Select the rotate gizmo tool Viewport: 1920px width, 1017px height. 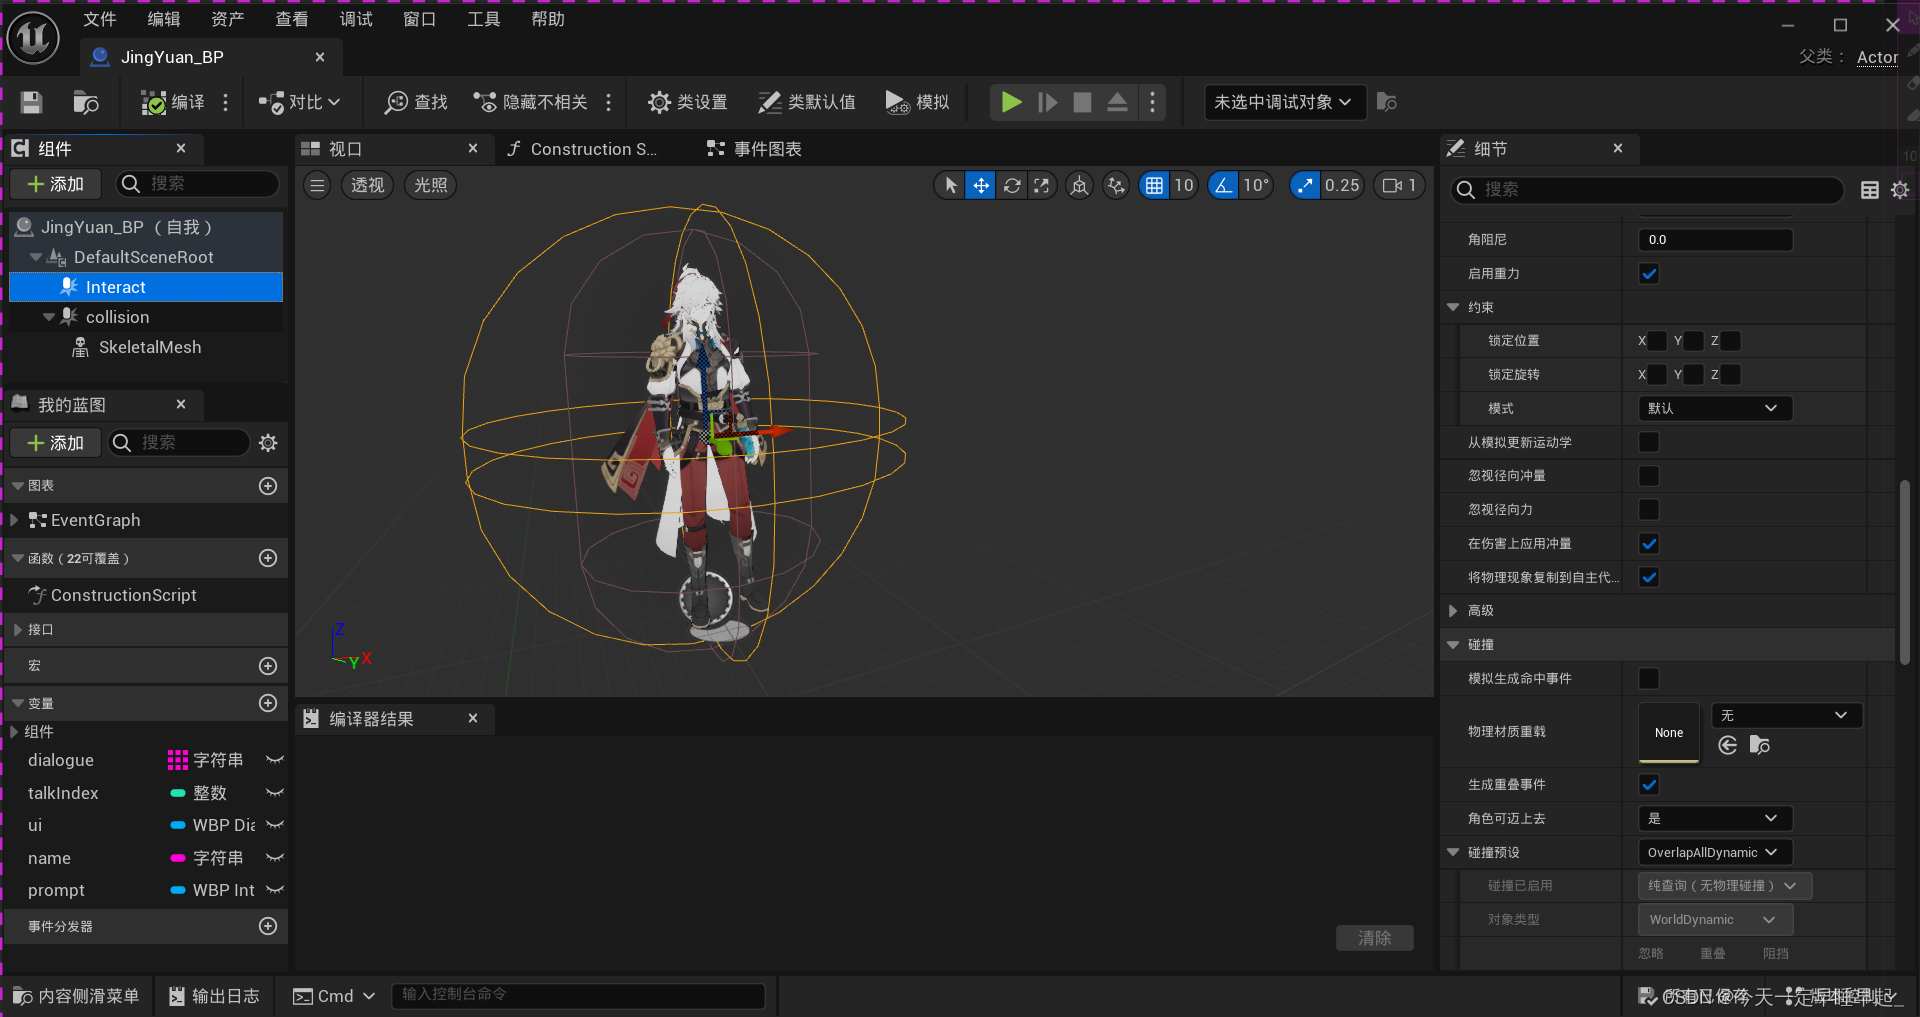pos(1012,185)
